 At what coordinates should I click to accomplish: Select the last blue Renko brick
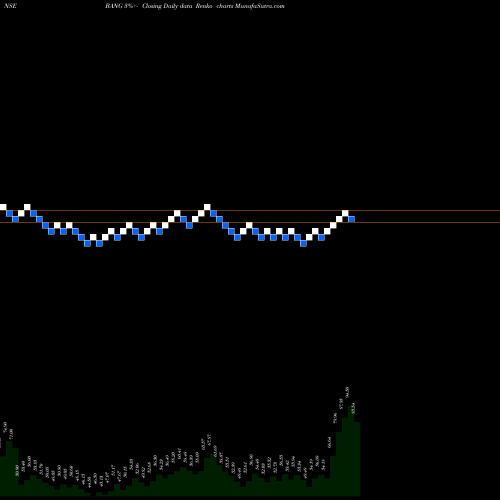(x=351, y=219)
